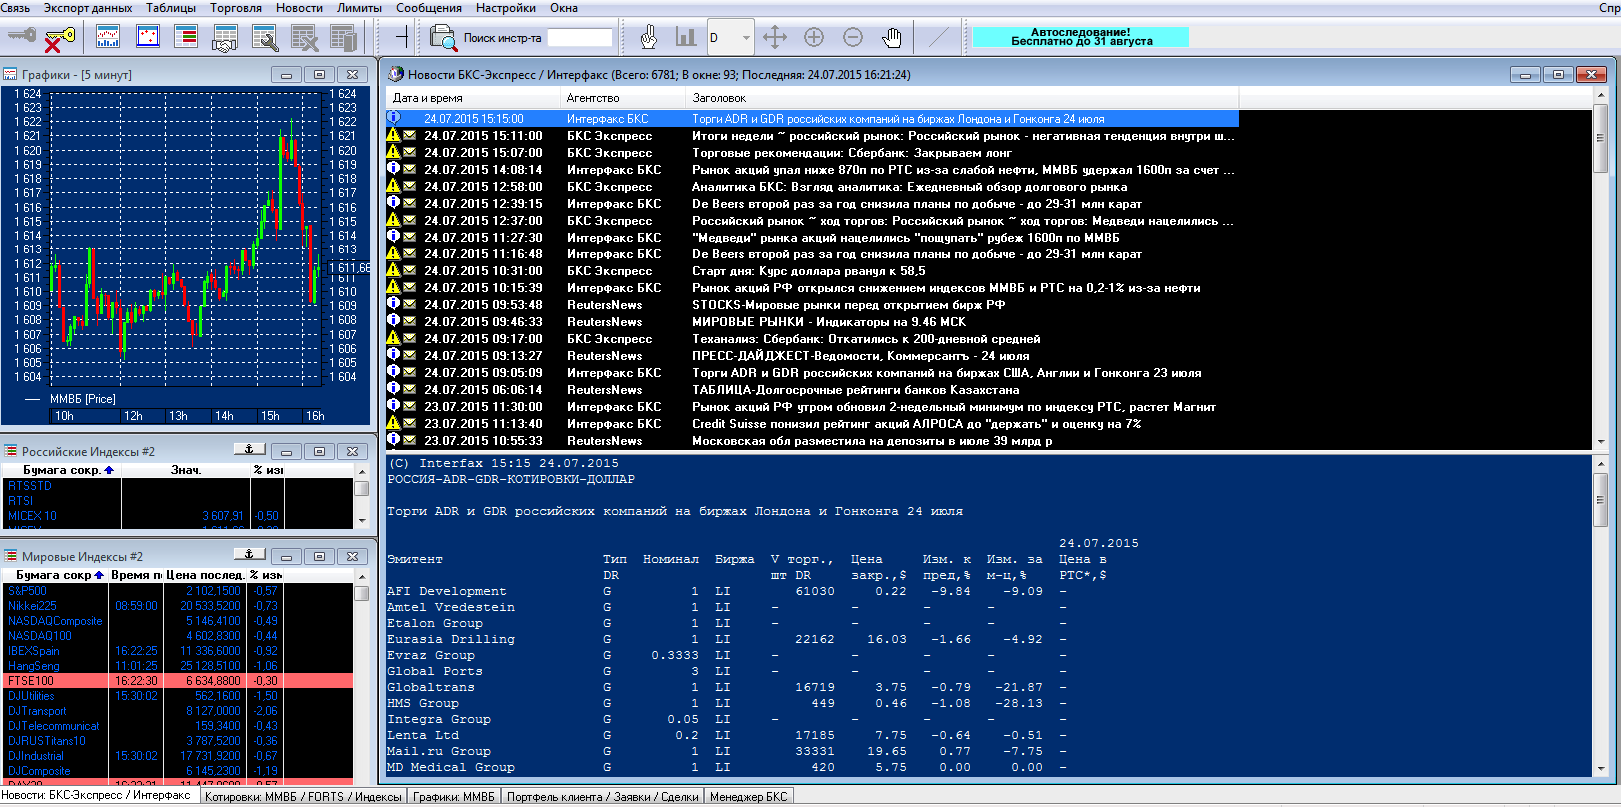This screenshot has height=807, width=1621.
Task: Click the Дата и время column header
Action: pyautogui.click(x=473, y=98)
